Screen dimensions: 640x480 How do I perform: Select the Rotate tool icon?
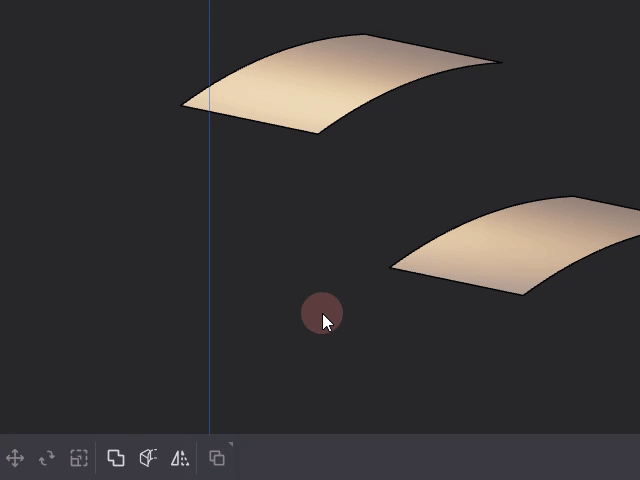point(47,458)
